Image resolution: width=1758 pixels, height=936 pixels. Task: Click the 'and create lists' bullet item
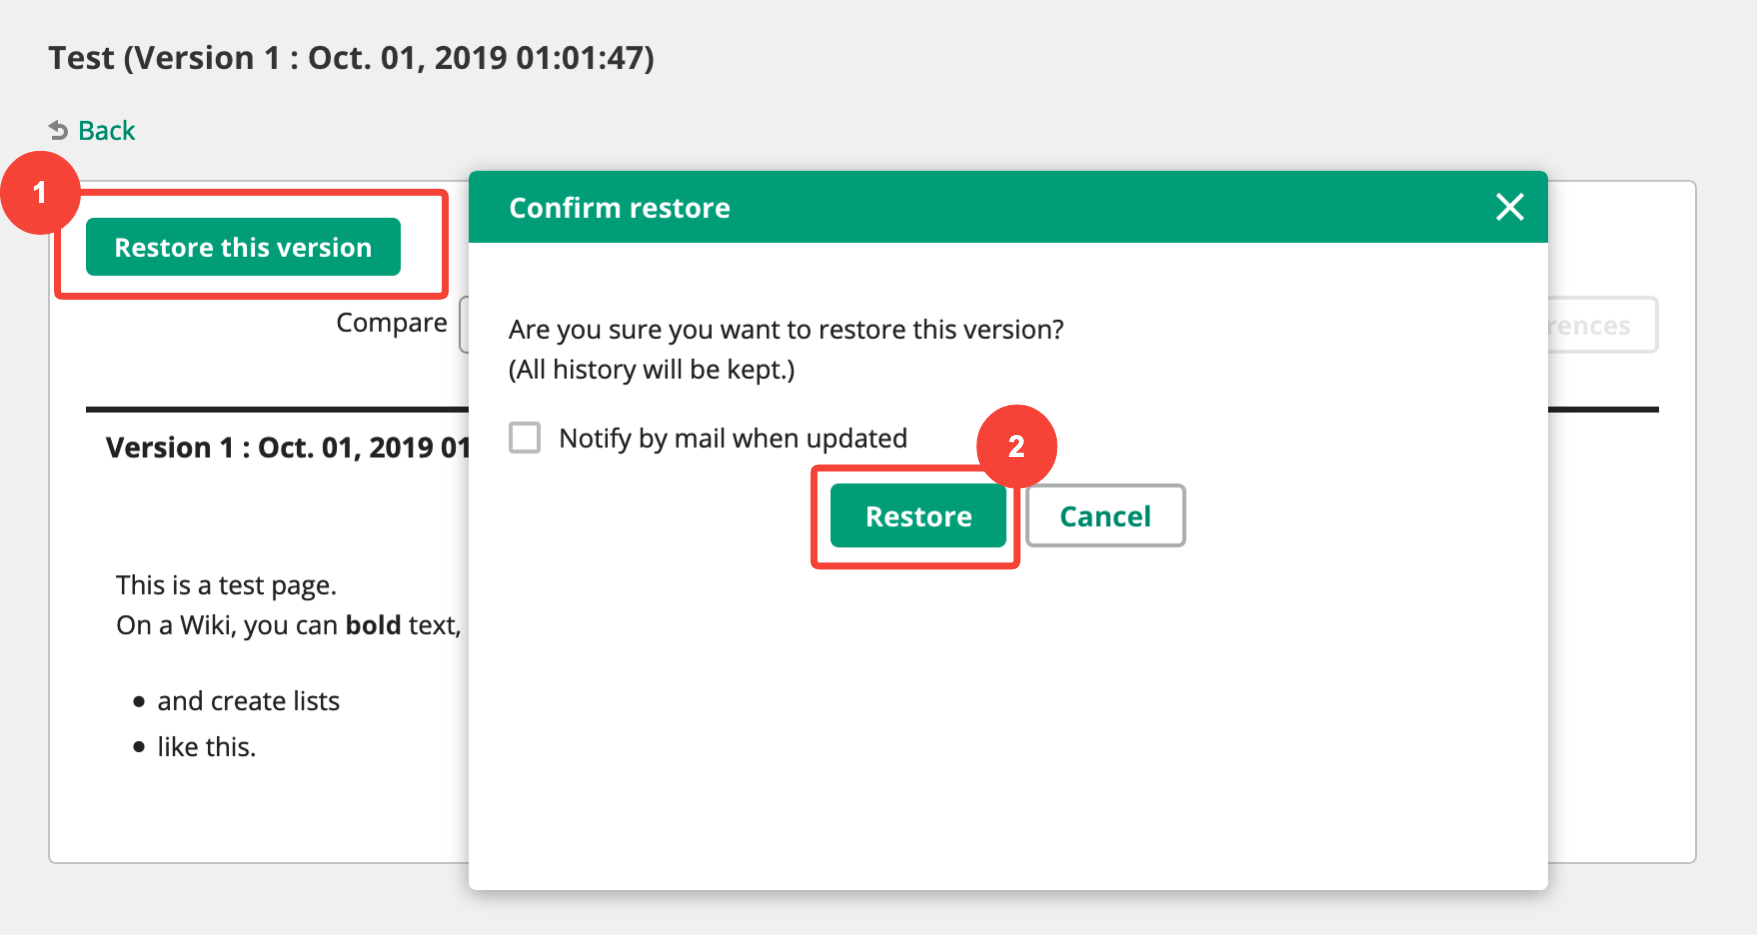click(x=248, y=701)
